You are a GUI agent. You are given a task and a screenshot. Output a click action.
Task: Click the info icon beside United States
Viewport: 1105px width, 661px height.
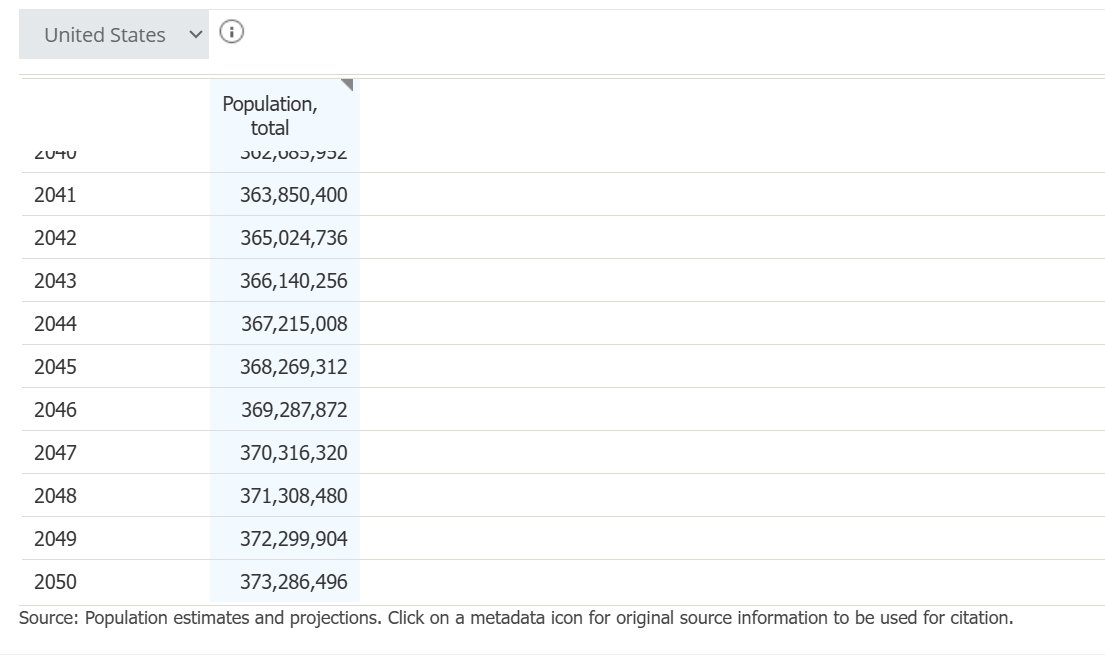tap(231, 32)
